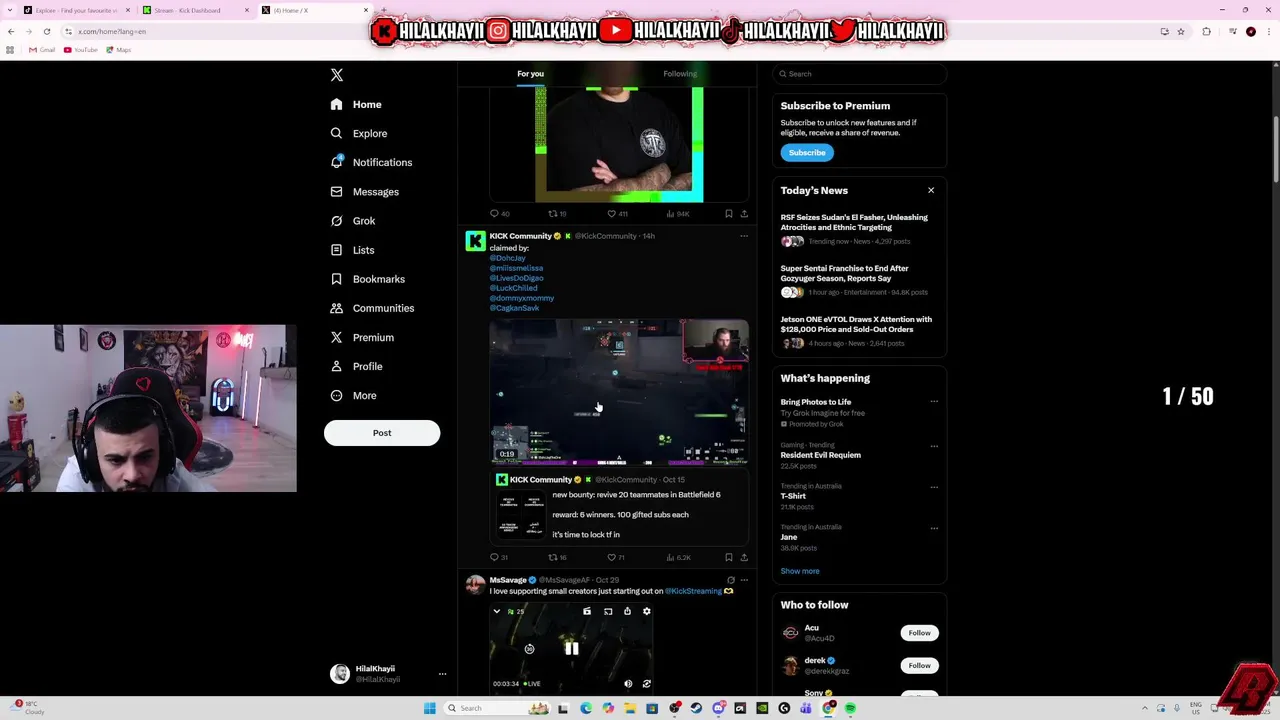Expand the More menu in sidebar
This screenshot has width=1280, height=720.
[353, 395]
